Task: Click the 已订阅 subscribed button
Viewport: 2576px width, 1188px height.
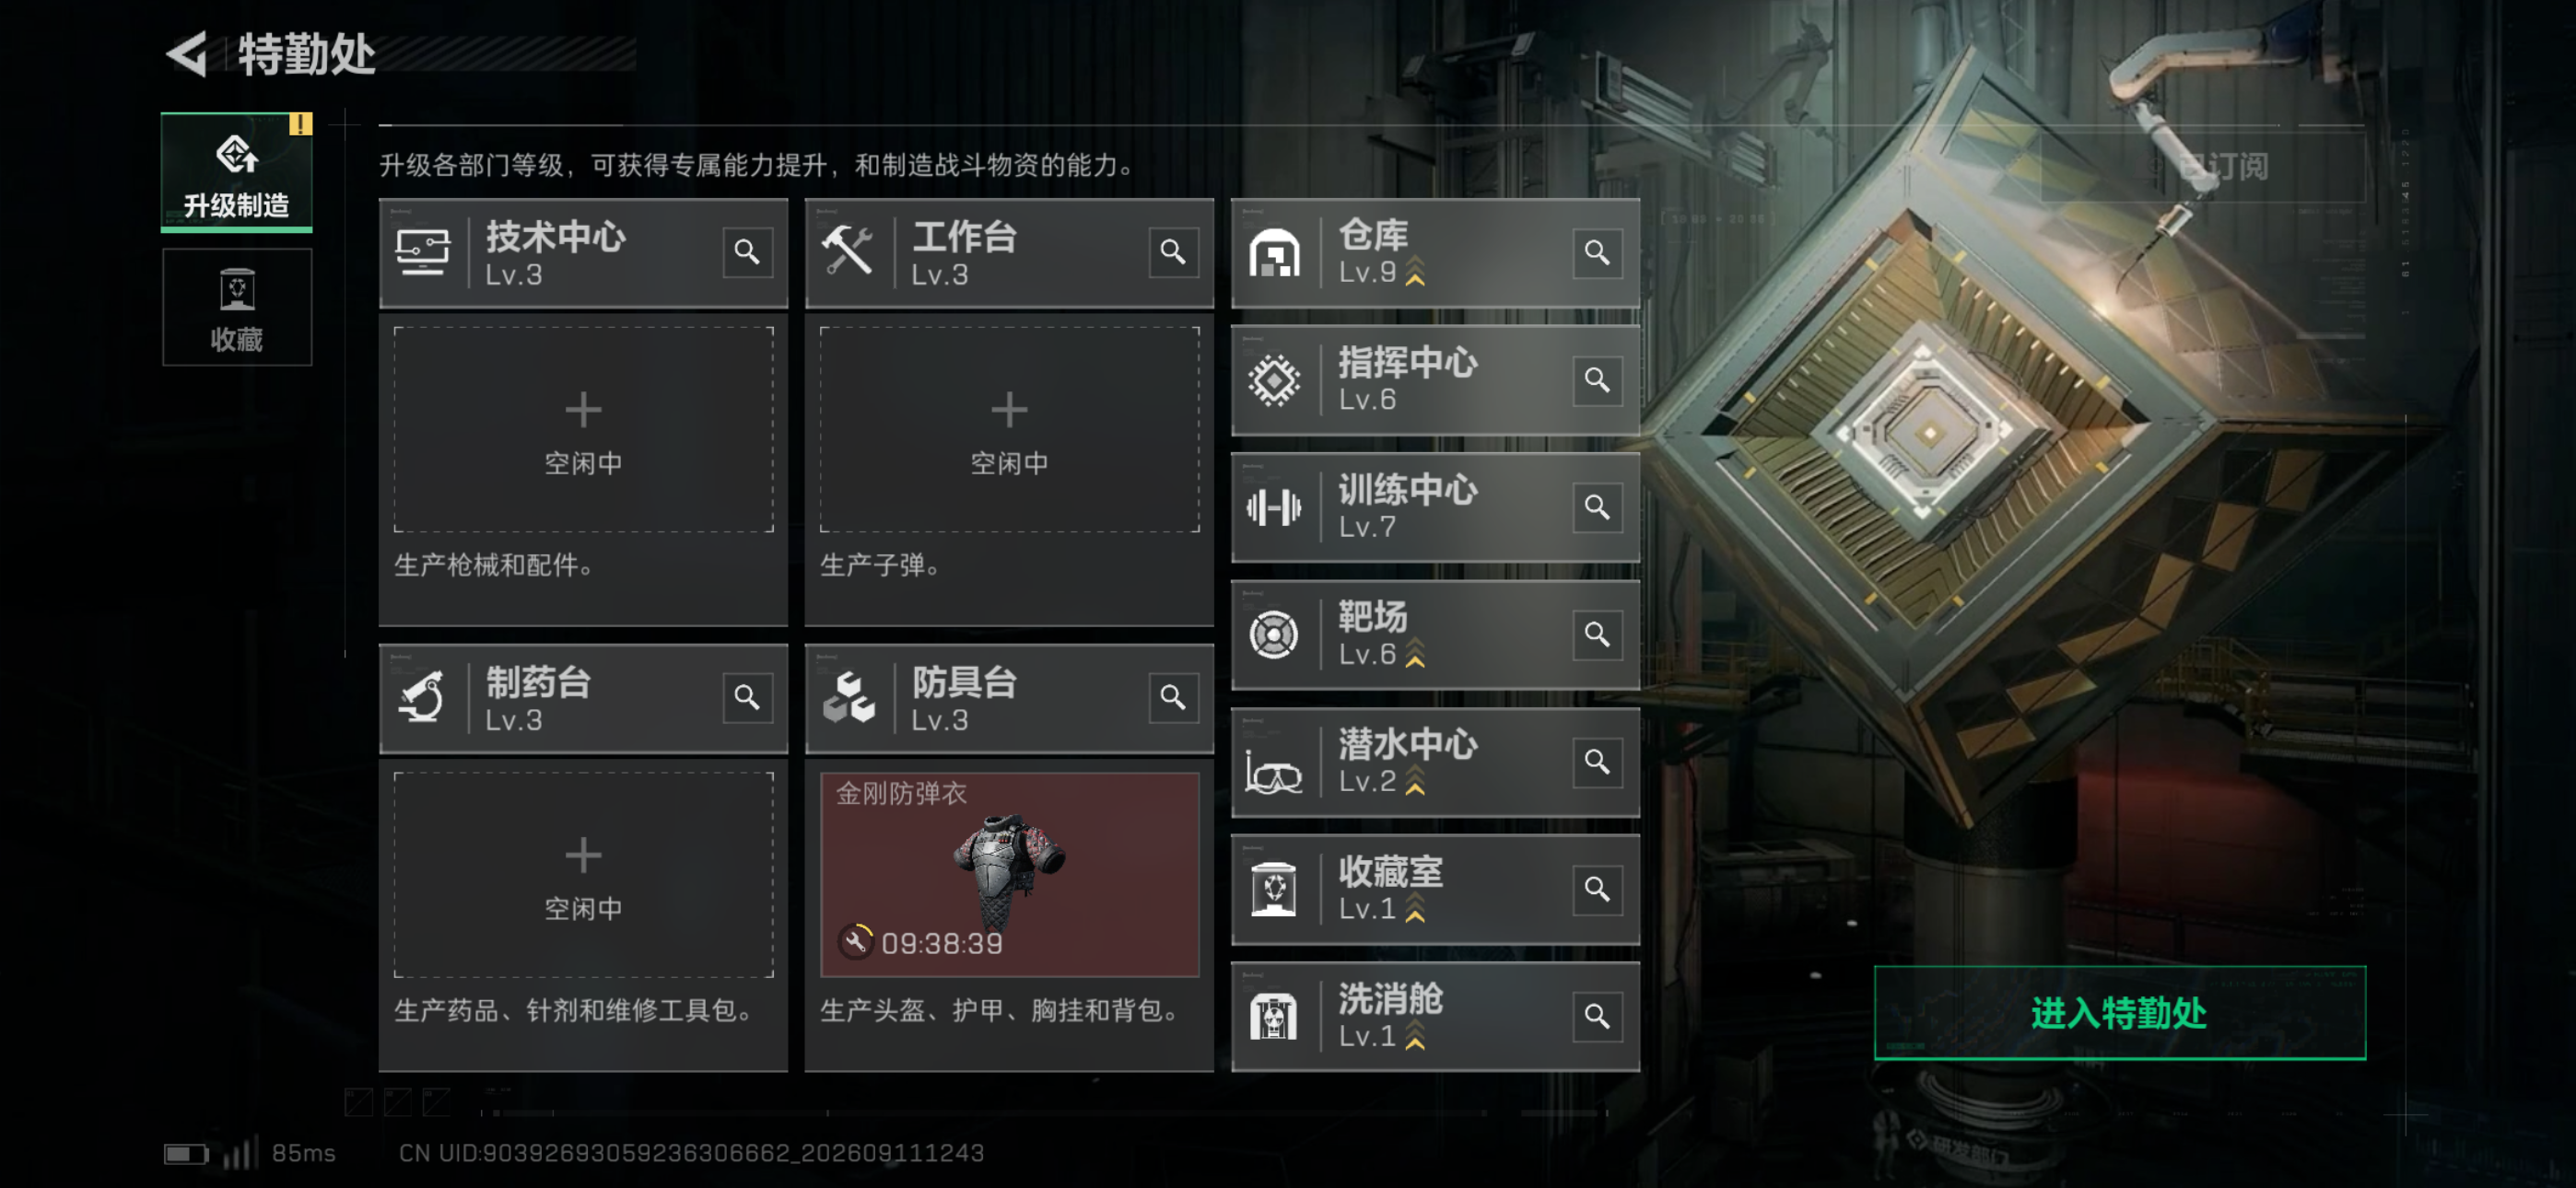Action: (x=2203, y=166)
